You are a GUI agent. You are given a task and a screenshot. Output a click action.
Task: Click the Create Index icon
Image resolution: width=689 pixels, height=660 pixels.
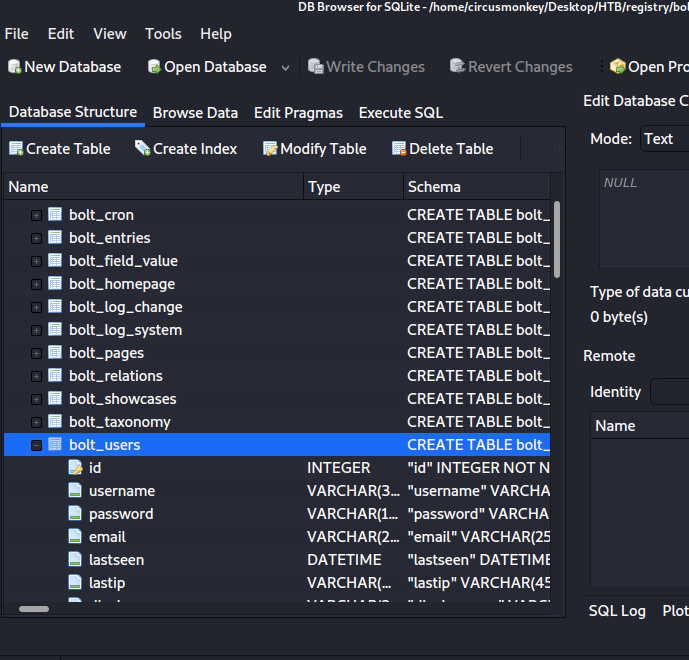(143, 148)
